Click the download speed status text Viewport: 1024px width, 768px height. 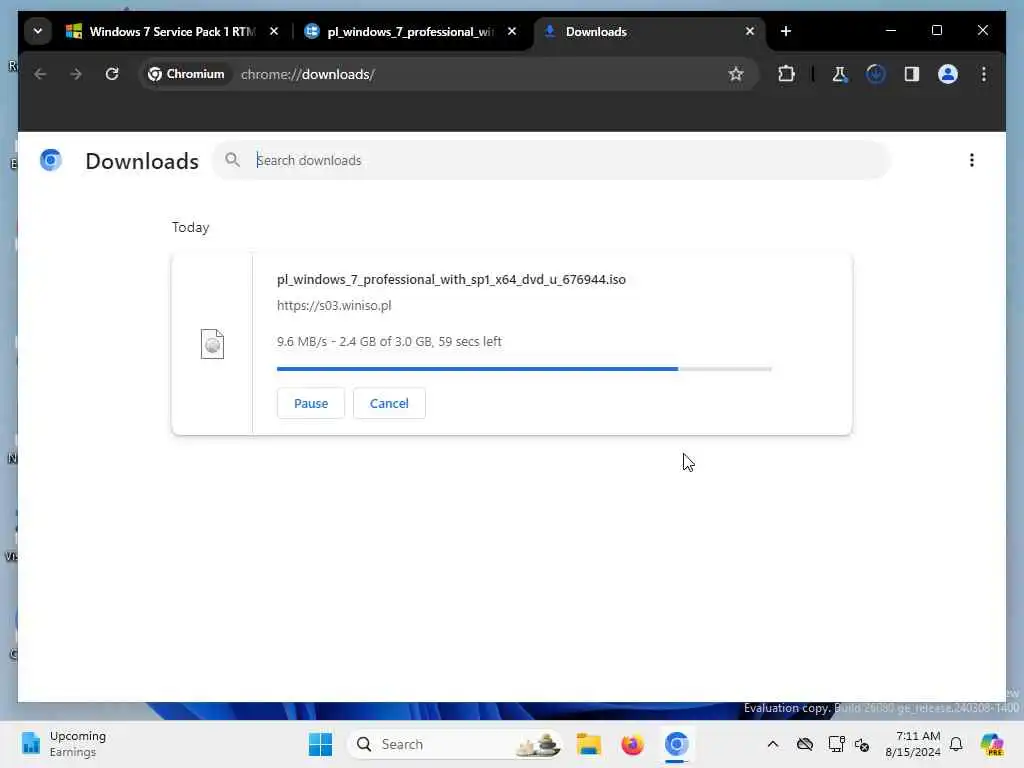pos(389,342)
